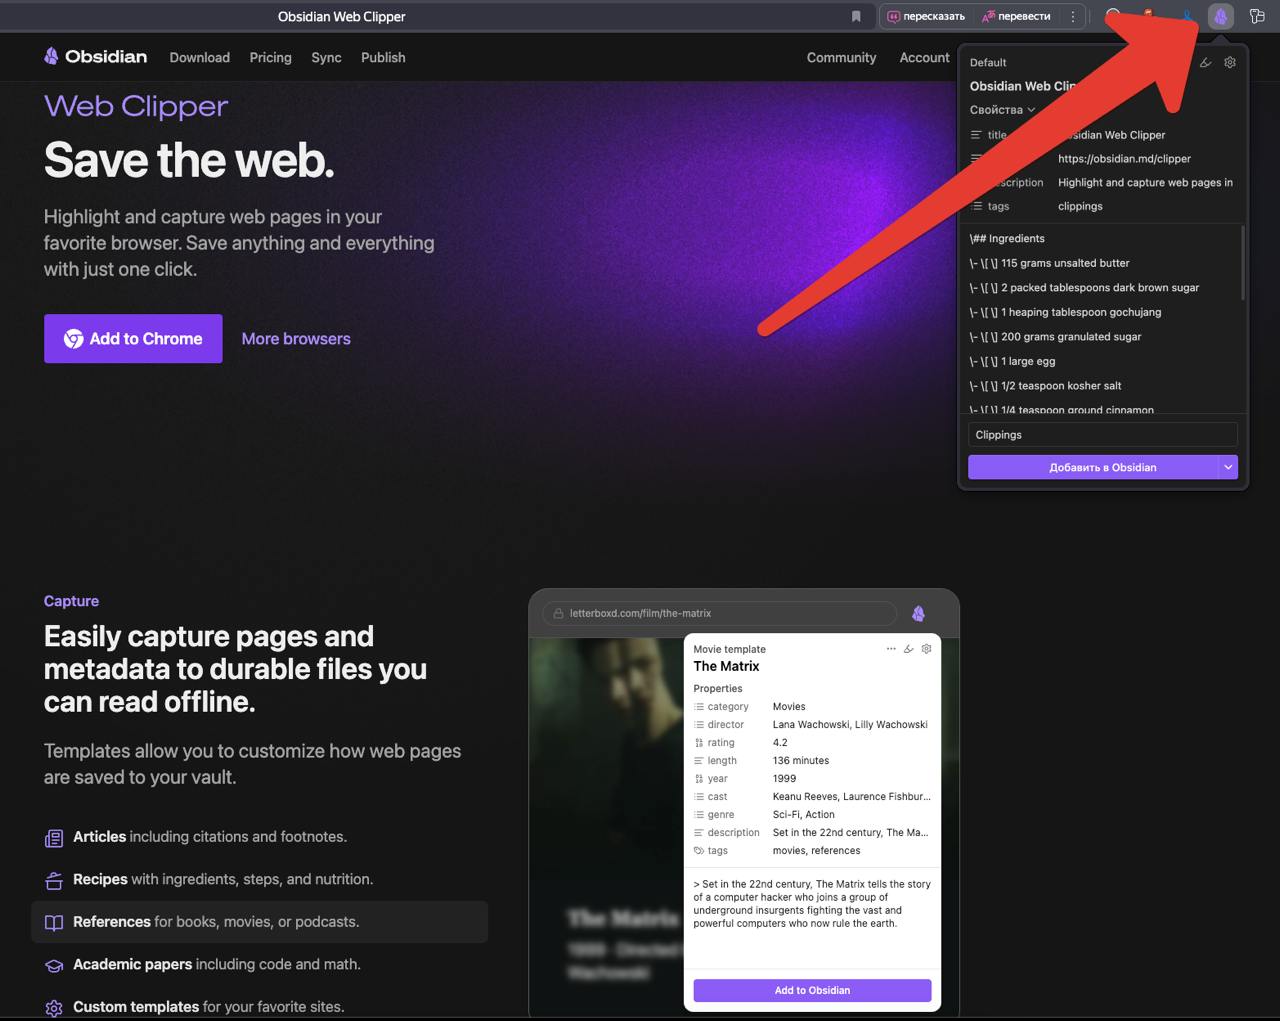Click the ## Ingredients heading line
Viewport: 1280px width, 1021px height.
[x=1007, y=239]
